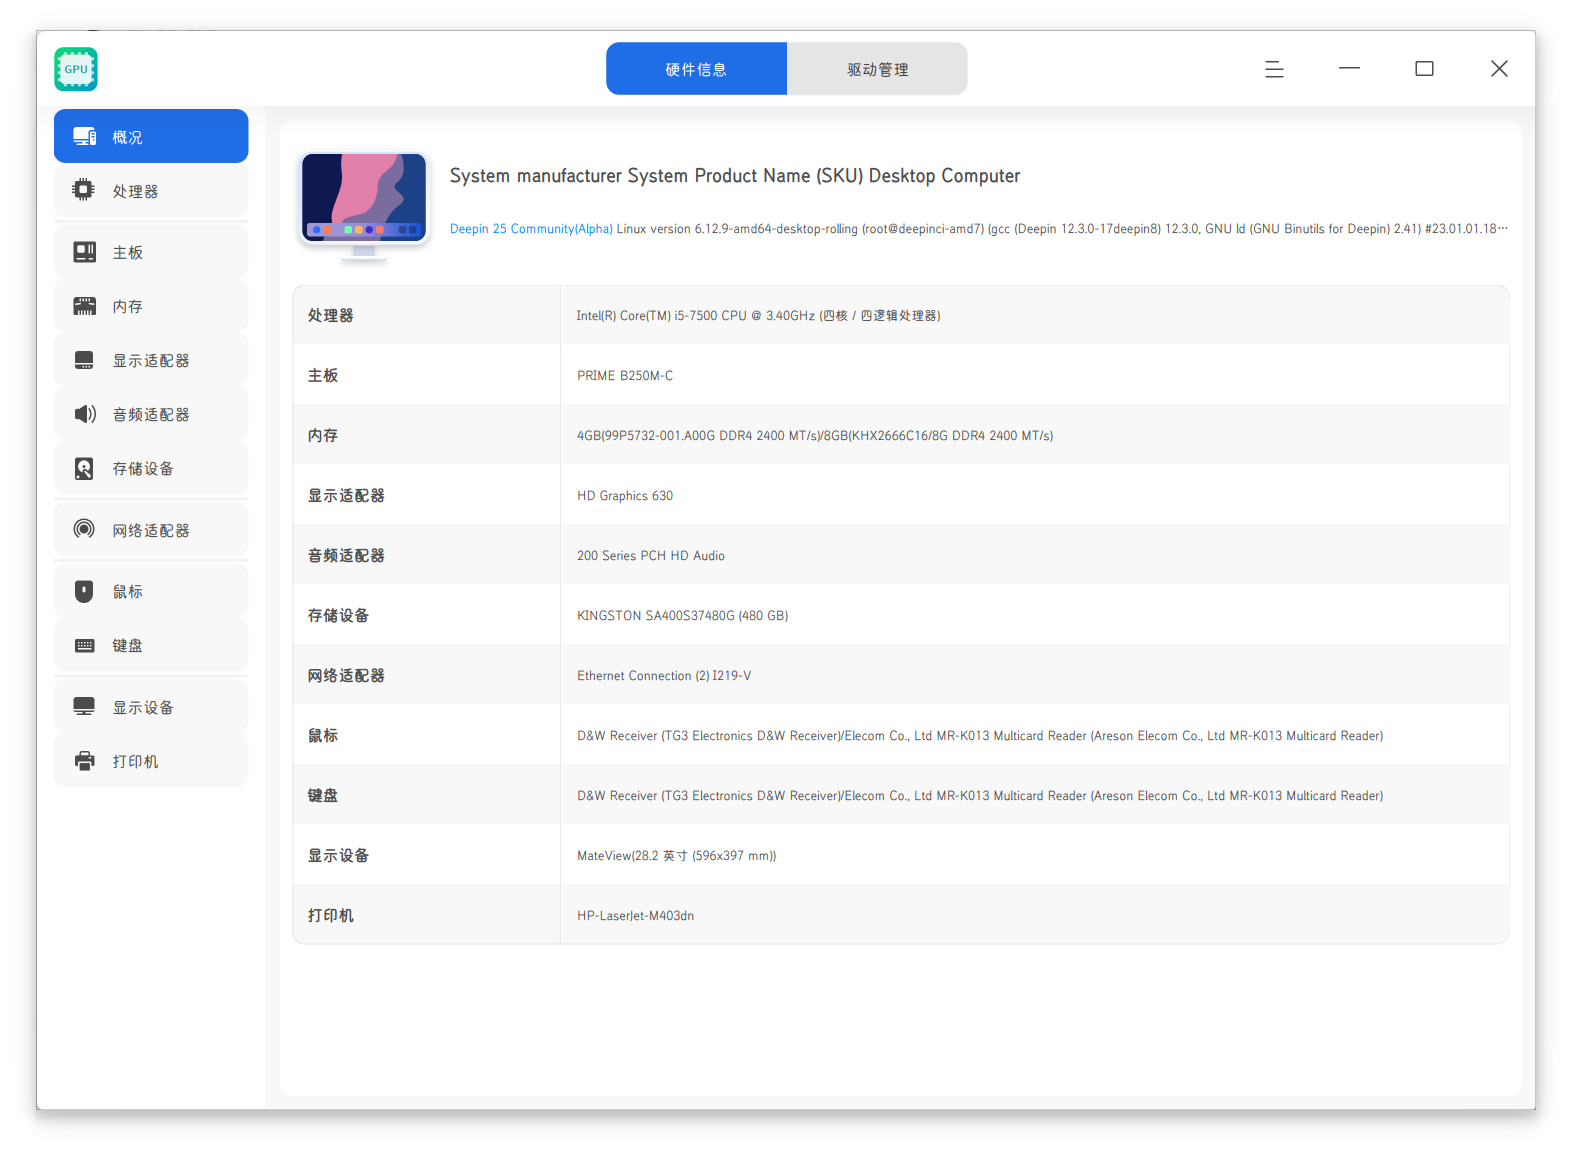Select the 4GB/8GB DDR4 memory value
The width and height of the screenshot is (1572, 1152).
(x=815, y=436)
